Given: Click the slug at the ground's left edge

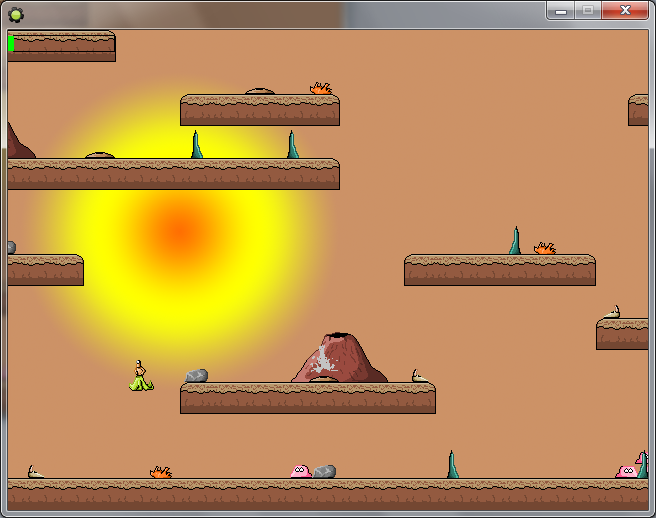Looking at the screenshot, I should coord(35,472).
